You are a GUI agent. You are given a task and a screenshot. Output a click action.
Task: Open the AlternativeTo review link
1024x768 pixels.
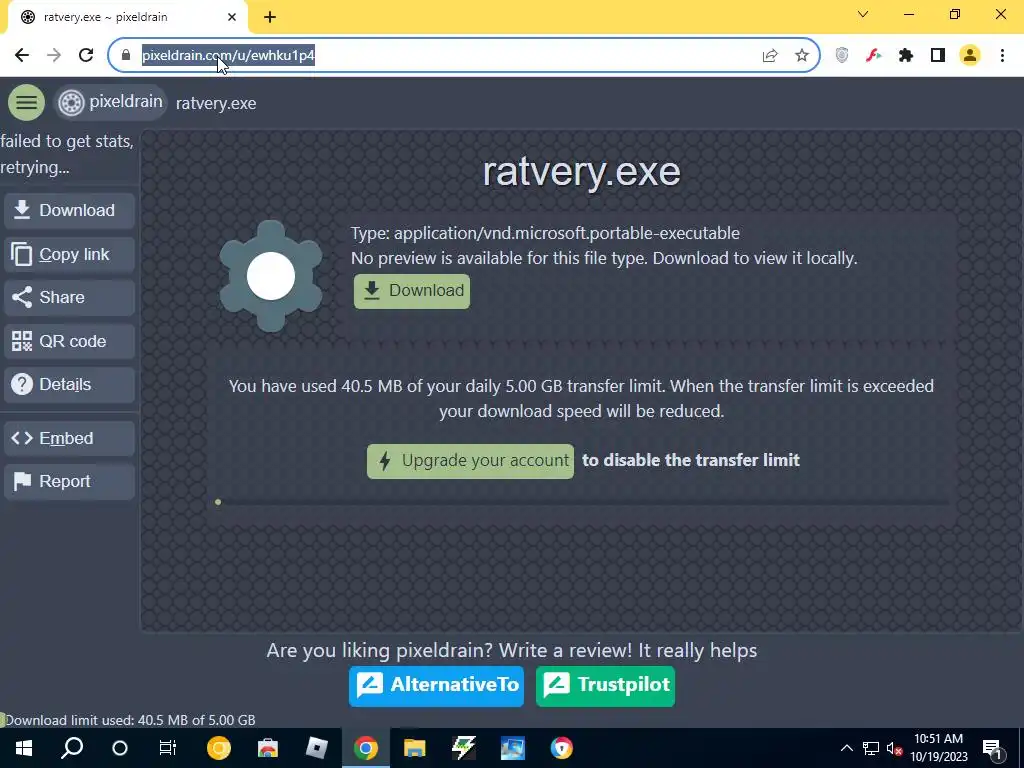pos(436,686)
